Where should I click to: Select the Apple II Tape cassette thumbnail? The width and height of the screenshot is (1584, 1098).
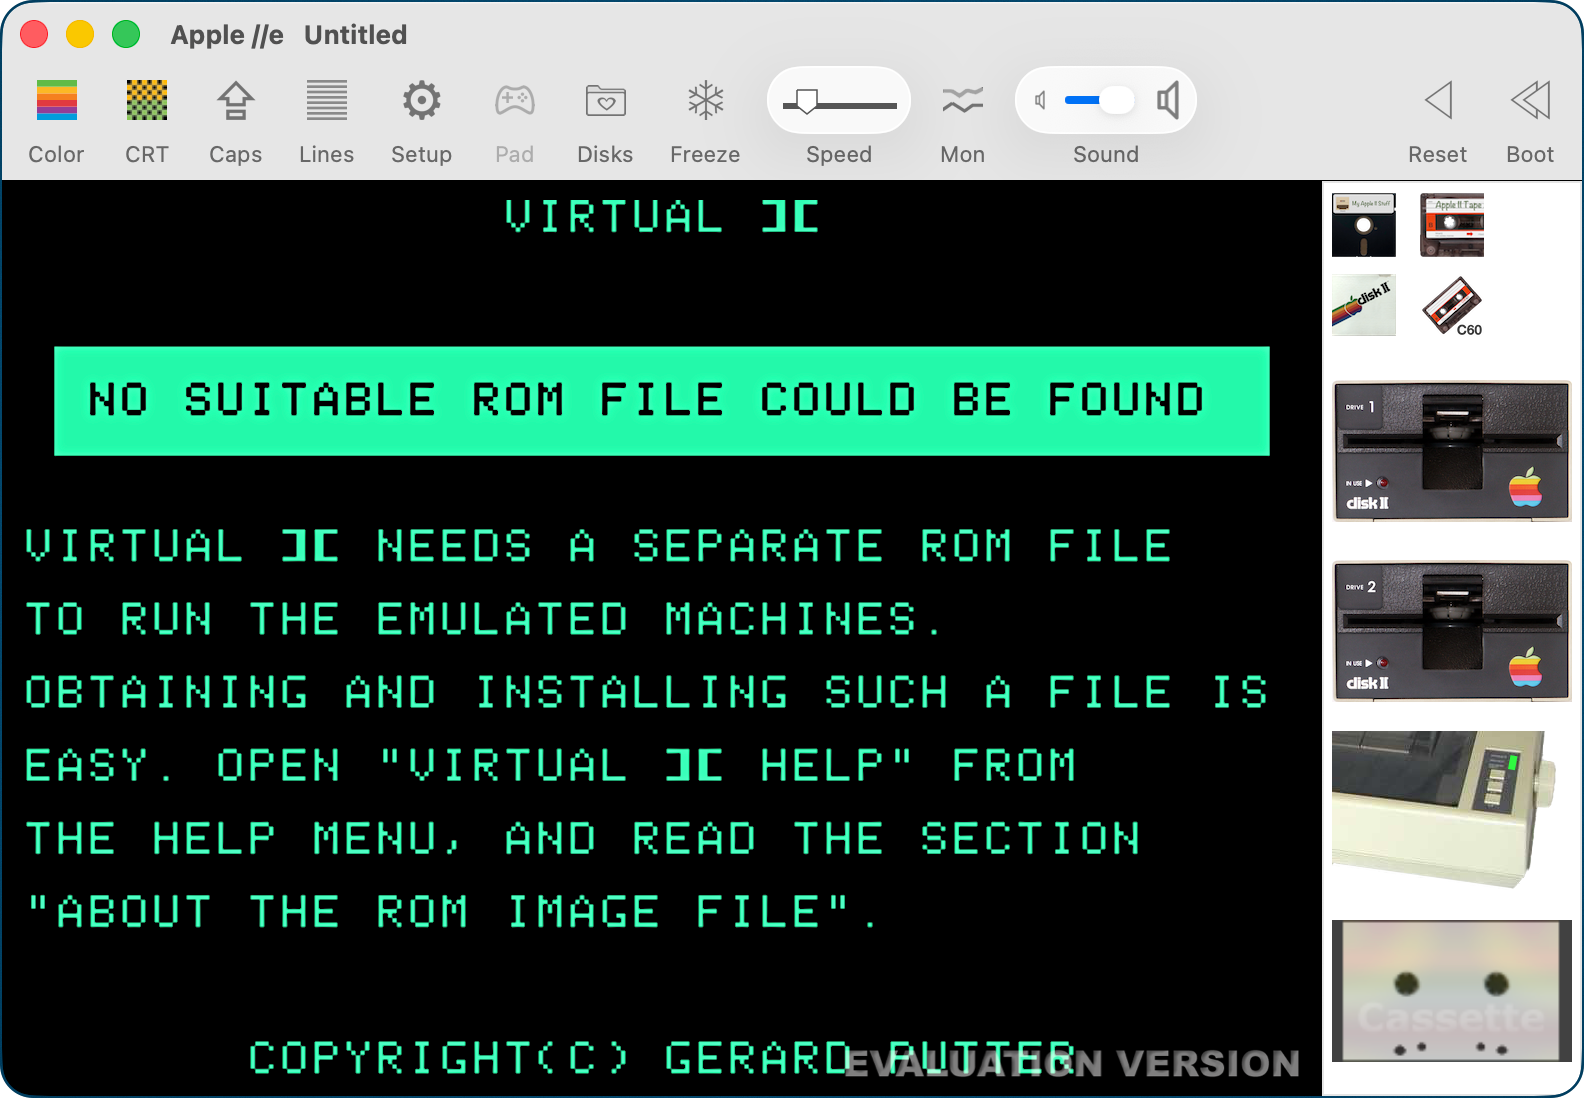pos(1452,225)
